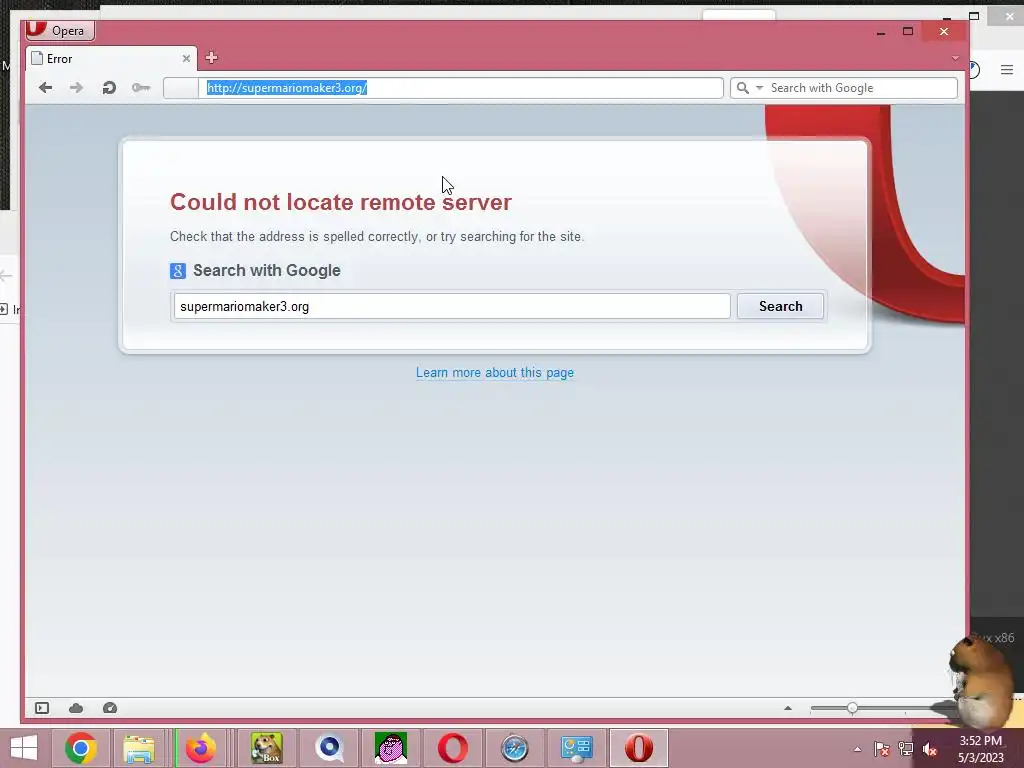The width and height of the screenshot is (1024, 768).
Task: Launch Chrome from the taskbar
Action: [80, 748]
